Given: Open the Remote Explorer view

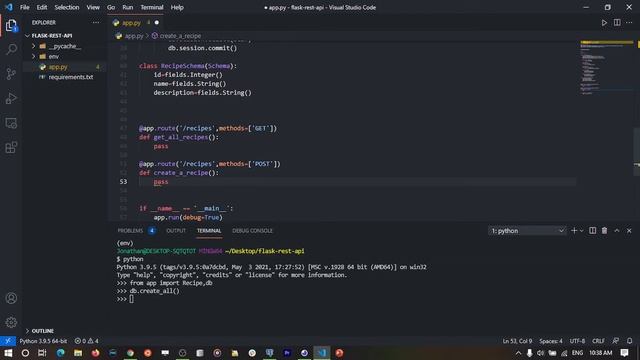Looking at the screenshot, I should tap(11, 123).
